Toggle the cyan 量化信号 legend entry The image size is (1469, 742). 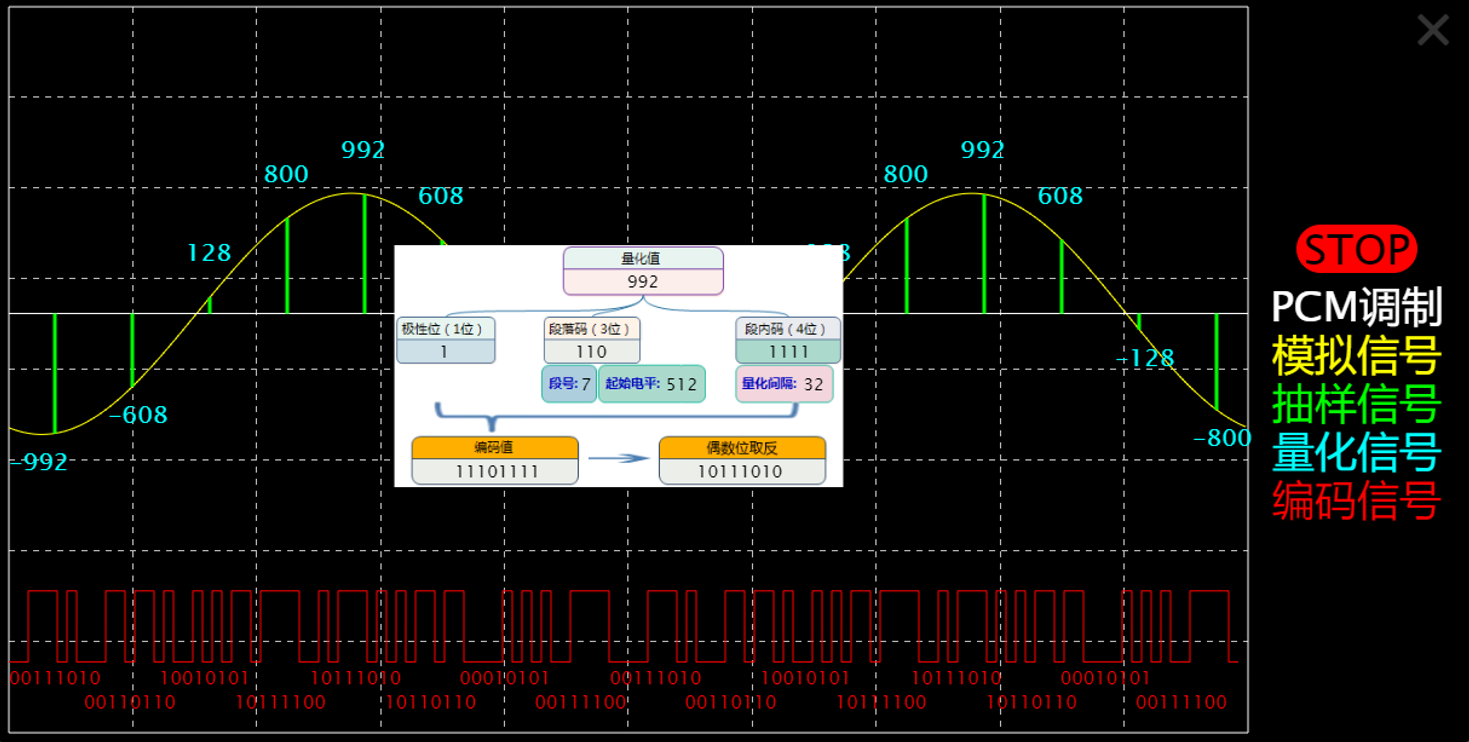(1356, 452)
